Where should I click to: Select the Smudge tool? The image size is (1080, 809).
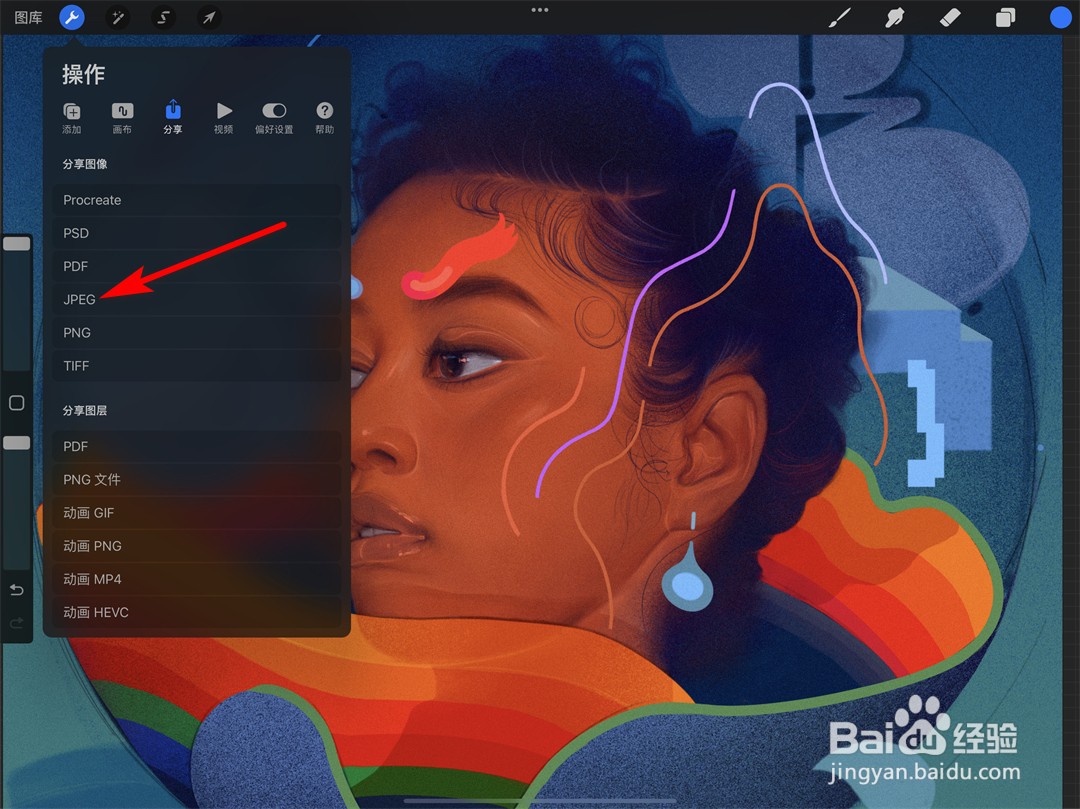coord(895,17)
